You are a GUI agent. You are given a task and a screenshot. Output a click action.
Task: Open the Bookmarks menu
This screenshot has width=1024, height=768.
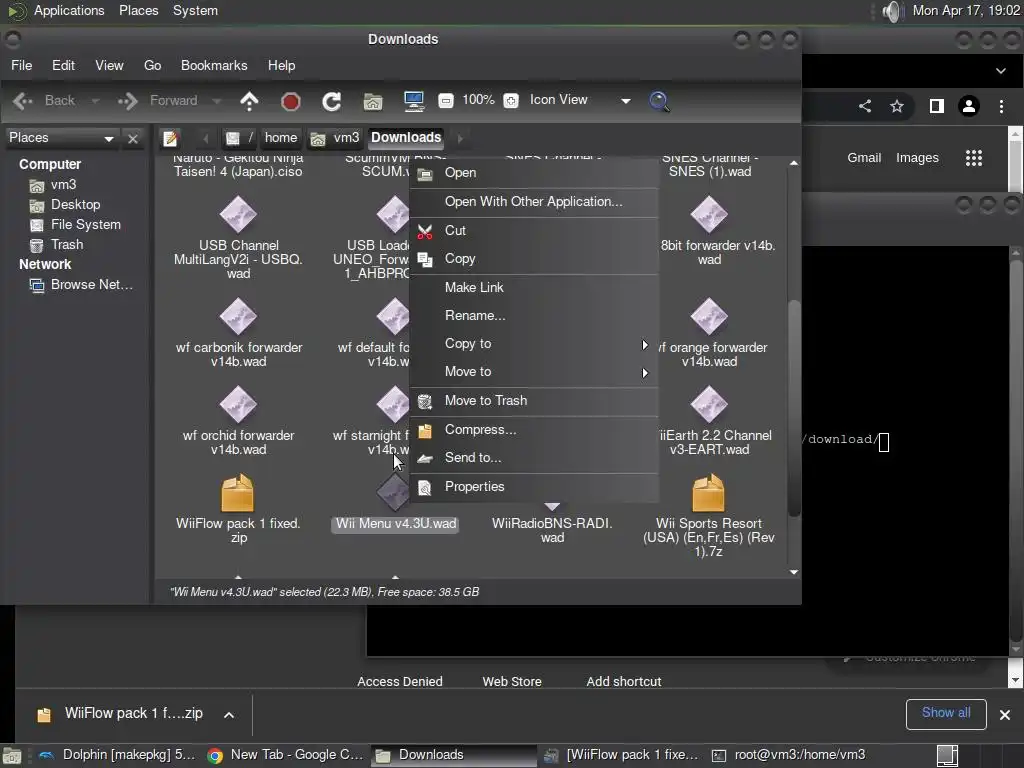coord(214,65)
